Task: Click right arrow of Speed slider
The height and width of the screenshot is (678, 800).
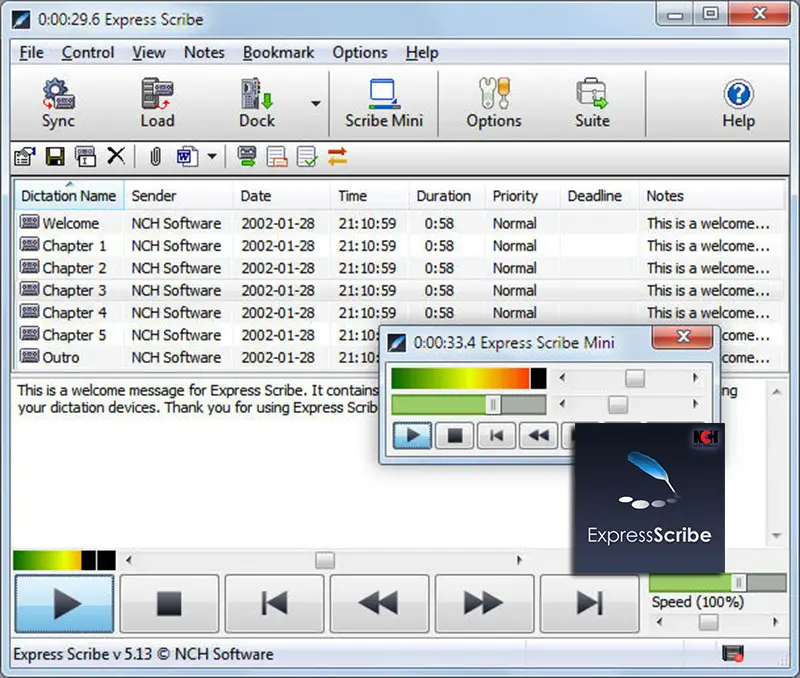Action: 776,622
